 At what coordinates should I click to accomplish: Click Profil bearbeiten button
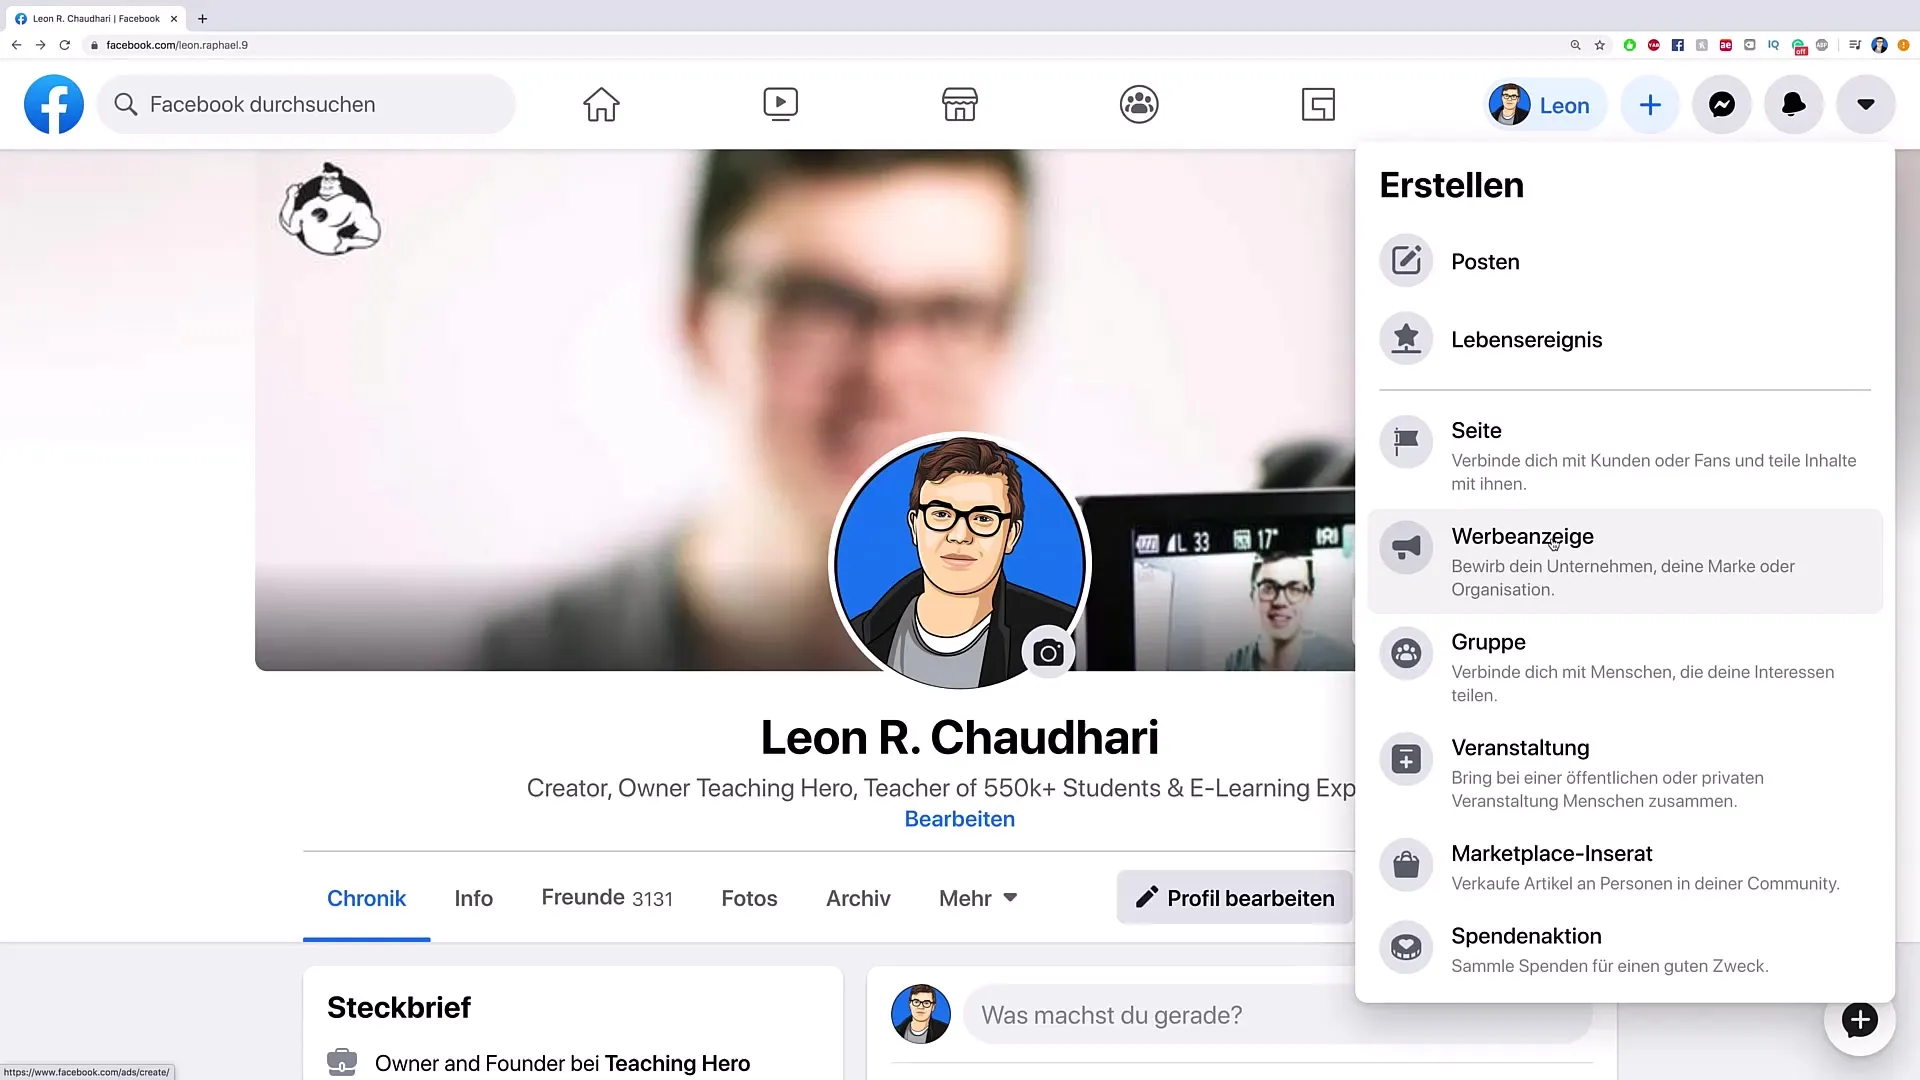pos(1234,898)
